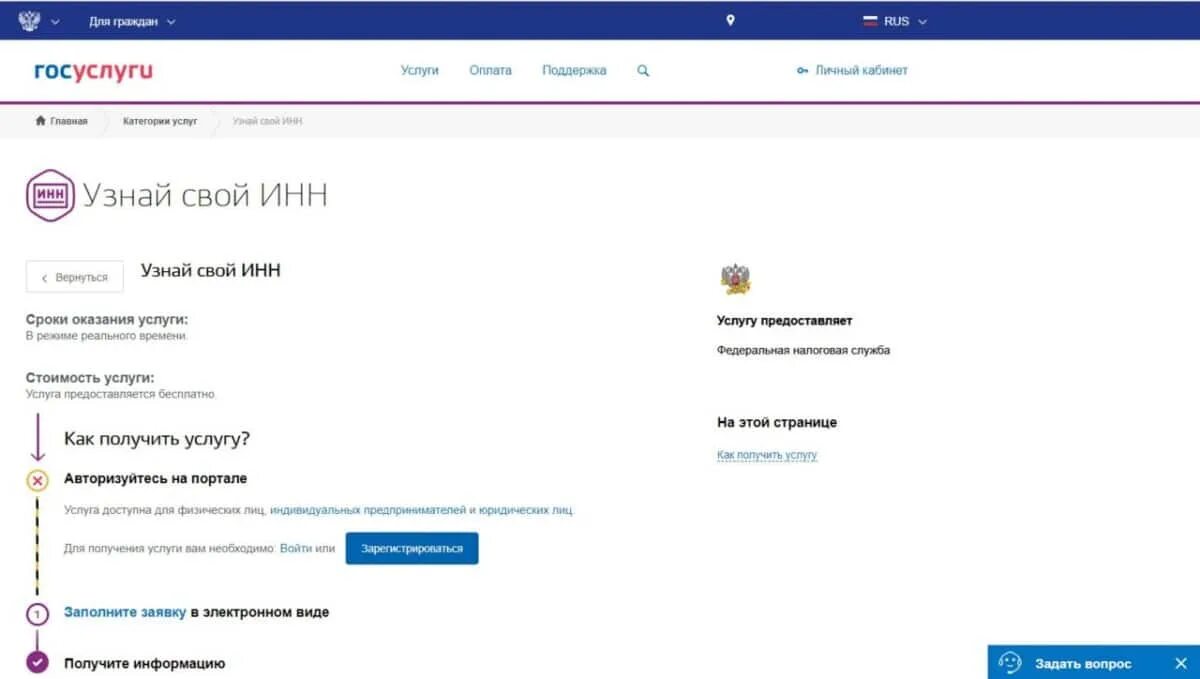Click the state emblem icon top-left
The height and width of the screenshot is (679, 1200).
coord(28,18)
